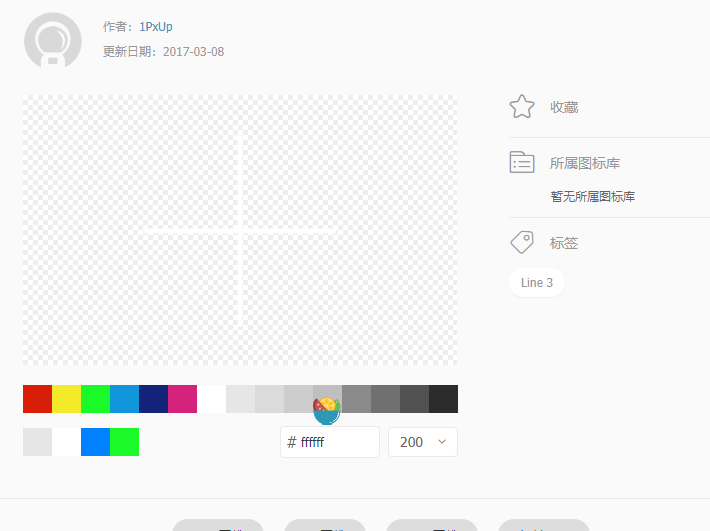Pick the magenta color swatch
The height and width of the screenshot is (531, 710).
(x=182, y=399)
